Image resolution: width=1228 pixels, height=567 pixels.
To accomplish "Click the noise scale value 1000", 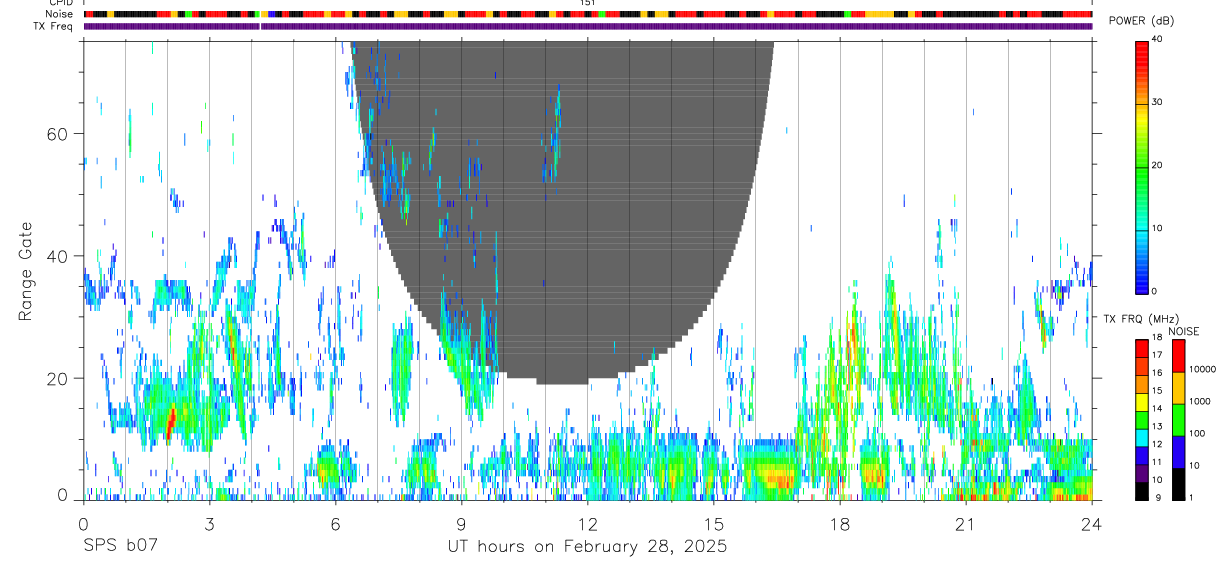I will pyautogui.click(x=1200, y=401).
